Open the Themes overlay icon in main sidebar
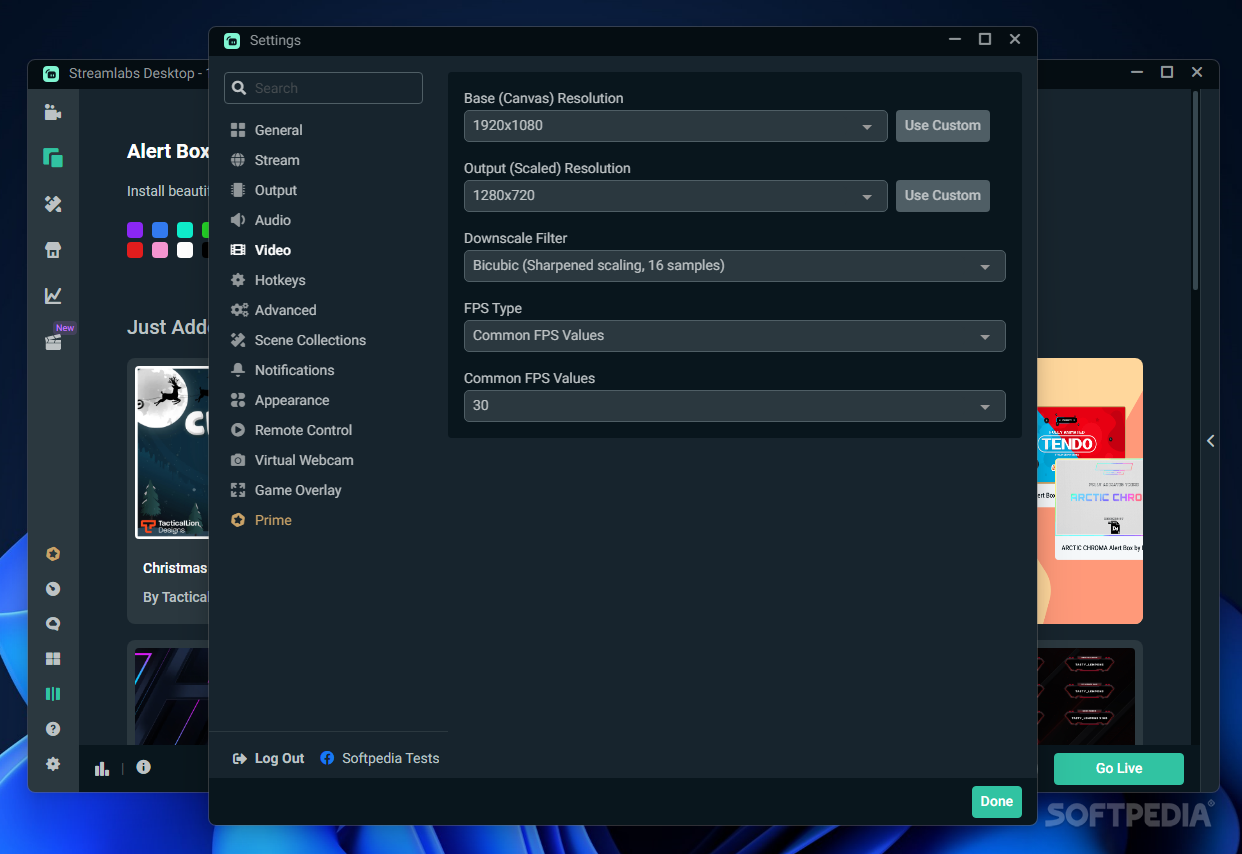1242x854 pixels. point(53,158)
